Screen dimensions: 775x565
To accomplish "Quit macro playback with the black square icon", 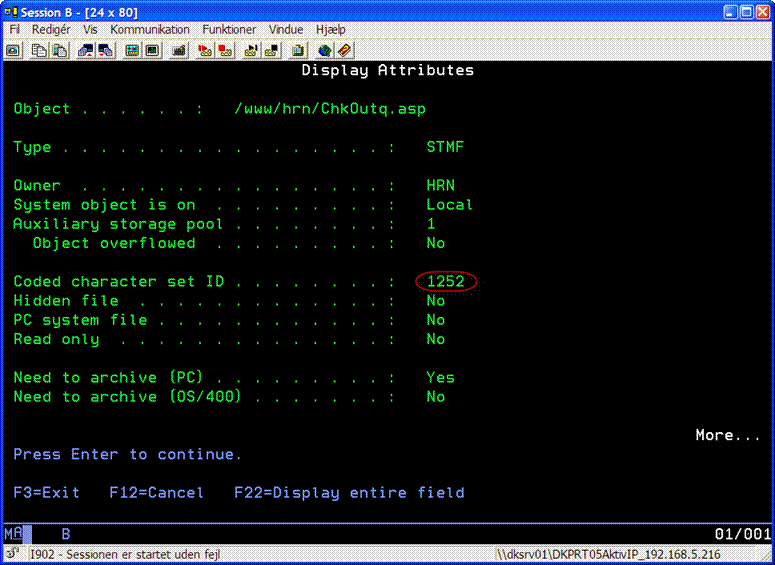I will (272, 50).
